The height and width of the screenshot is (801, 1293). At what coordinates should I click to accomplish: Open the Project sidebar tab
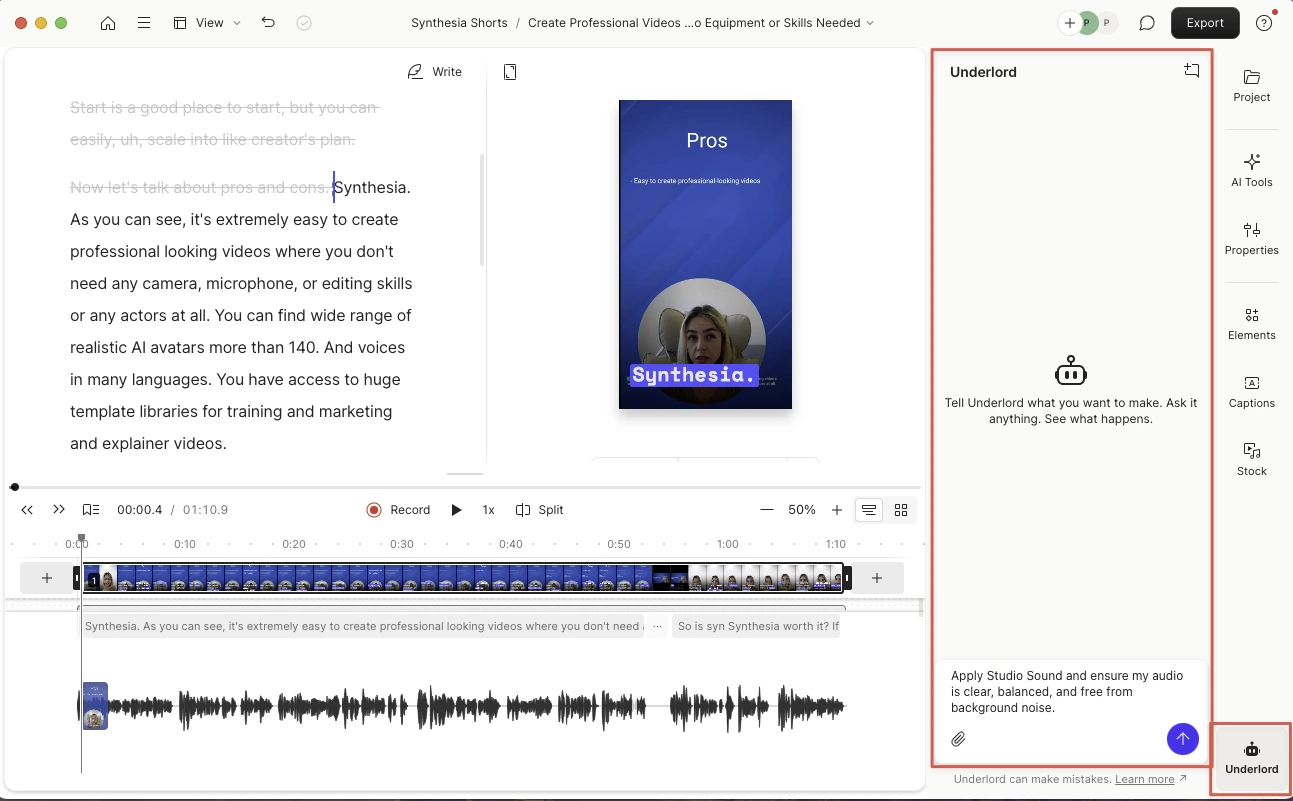[x=1252, y=86]
